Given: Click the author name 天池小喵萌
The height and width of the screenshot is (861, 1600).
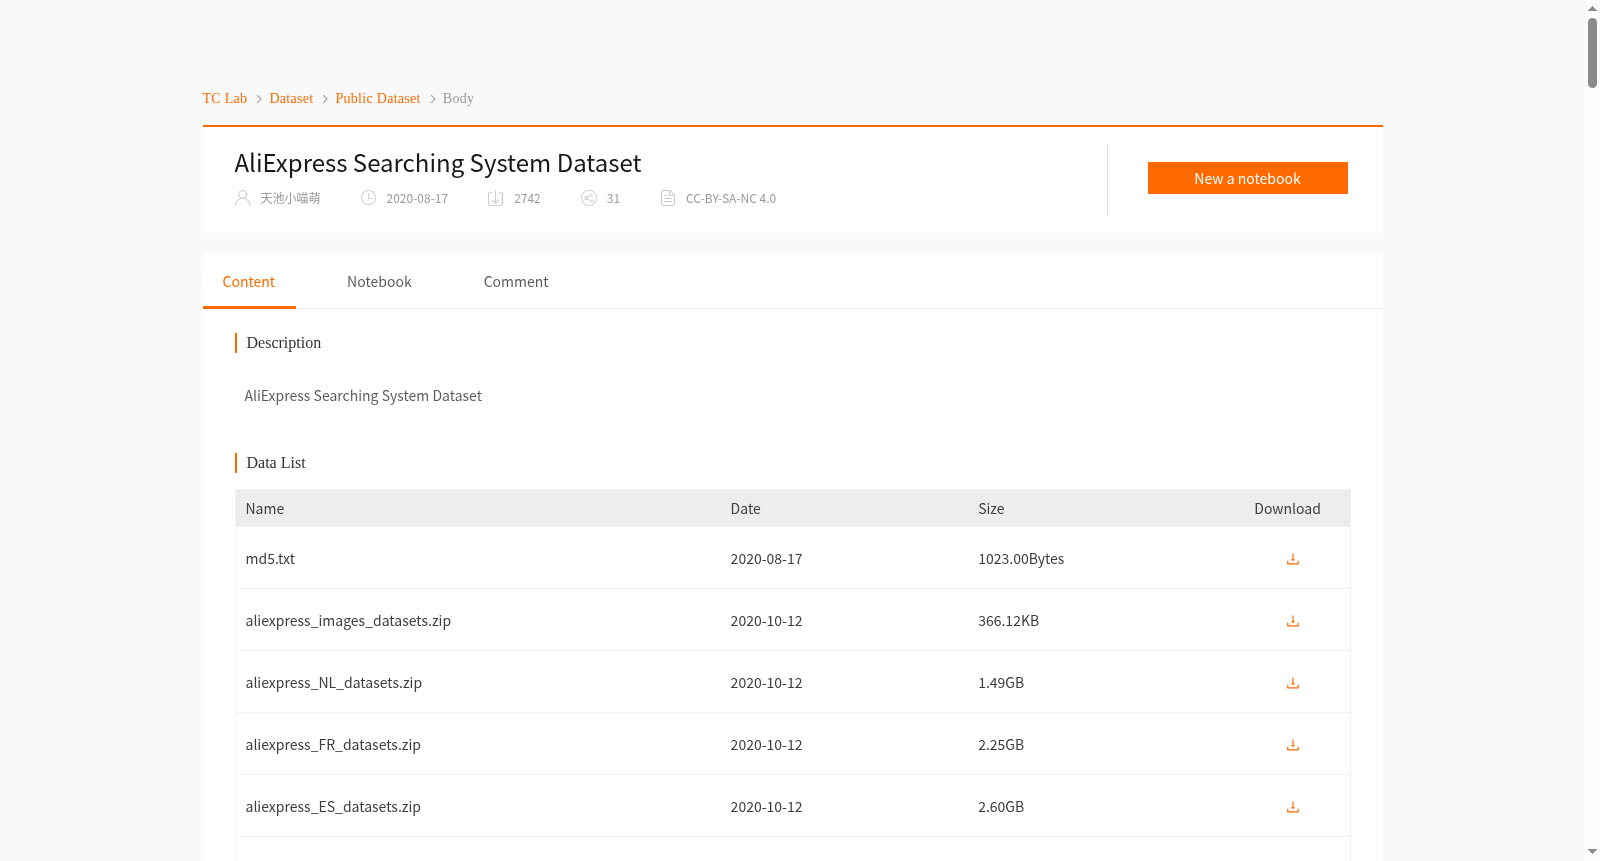Looking at the screenshot, I should (x=290, y=199).
